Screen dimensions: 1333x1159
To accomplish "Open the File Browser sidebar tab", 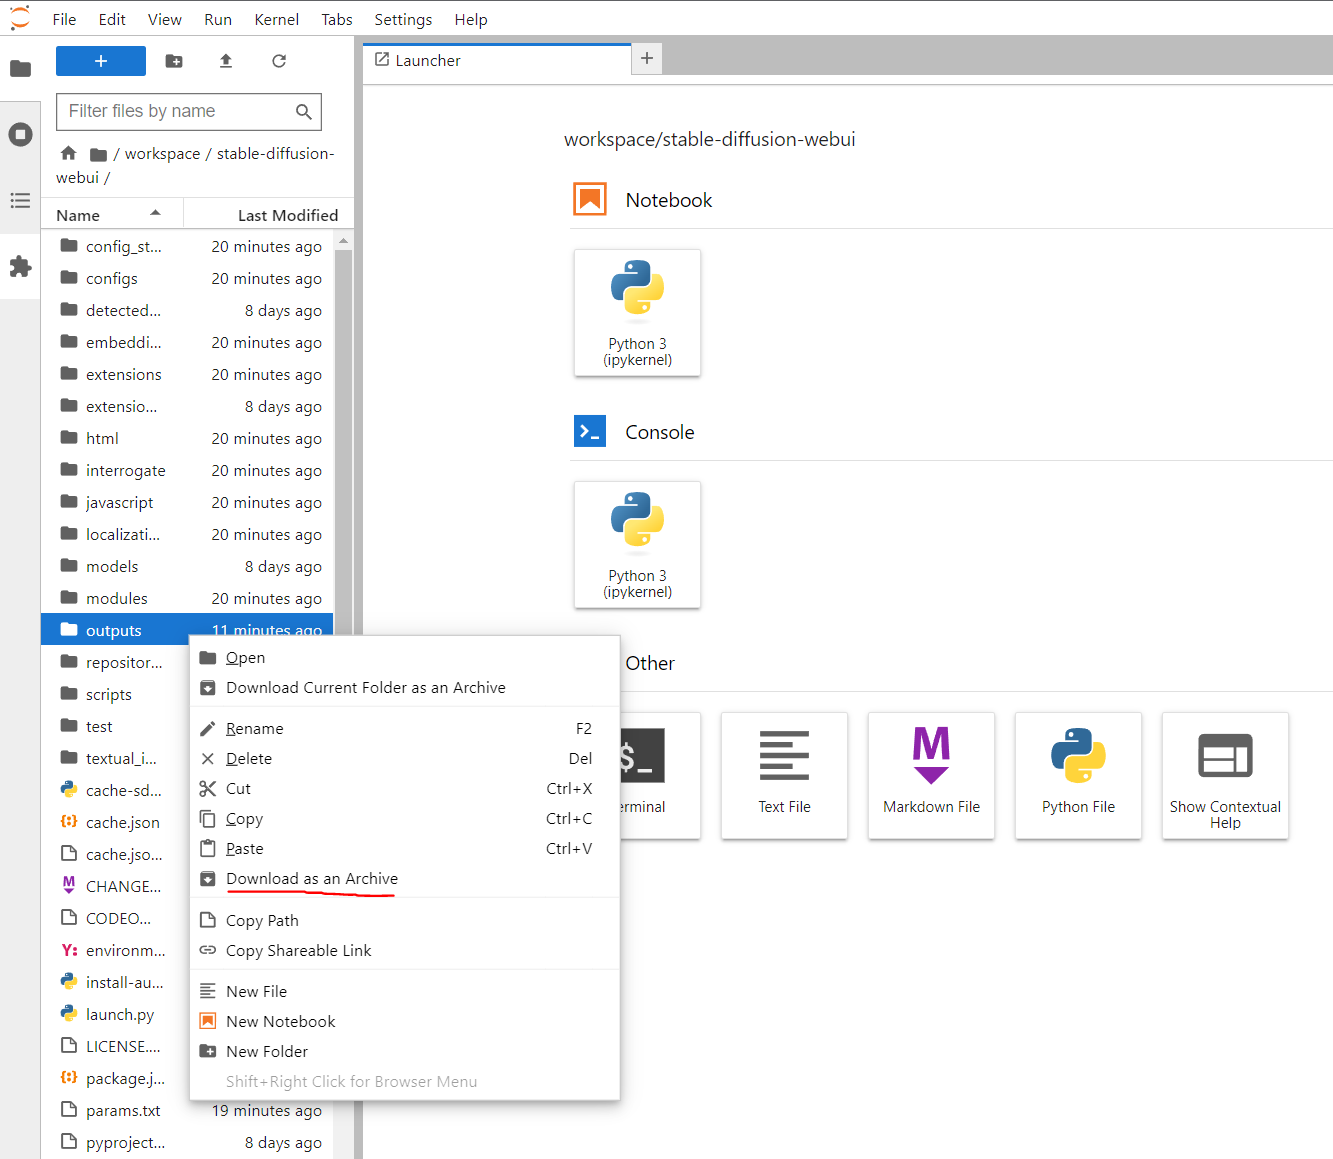I will pos(20,69).
